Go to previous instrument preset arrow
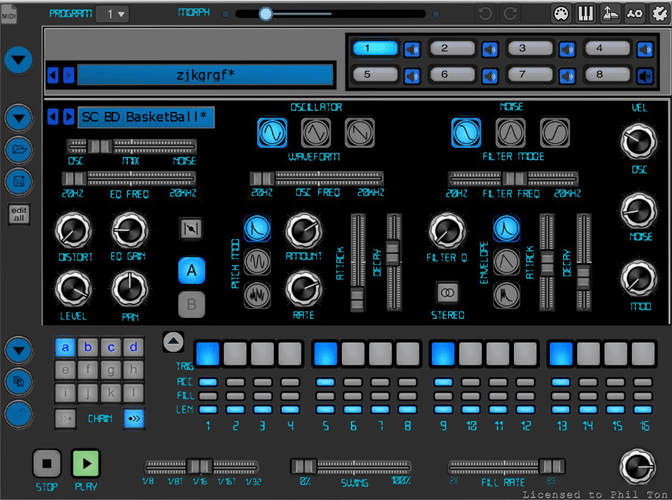This screenshot has height=500, width=672. point(53,117)
